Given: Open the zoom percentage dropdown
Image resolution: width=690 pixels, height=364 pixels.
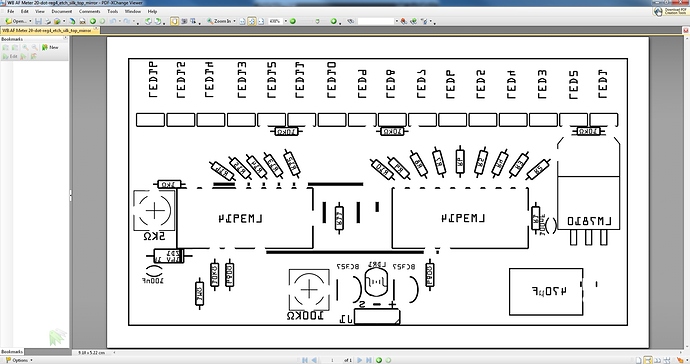Looking at the screenshot, I should [285, 21].
